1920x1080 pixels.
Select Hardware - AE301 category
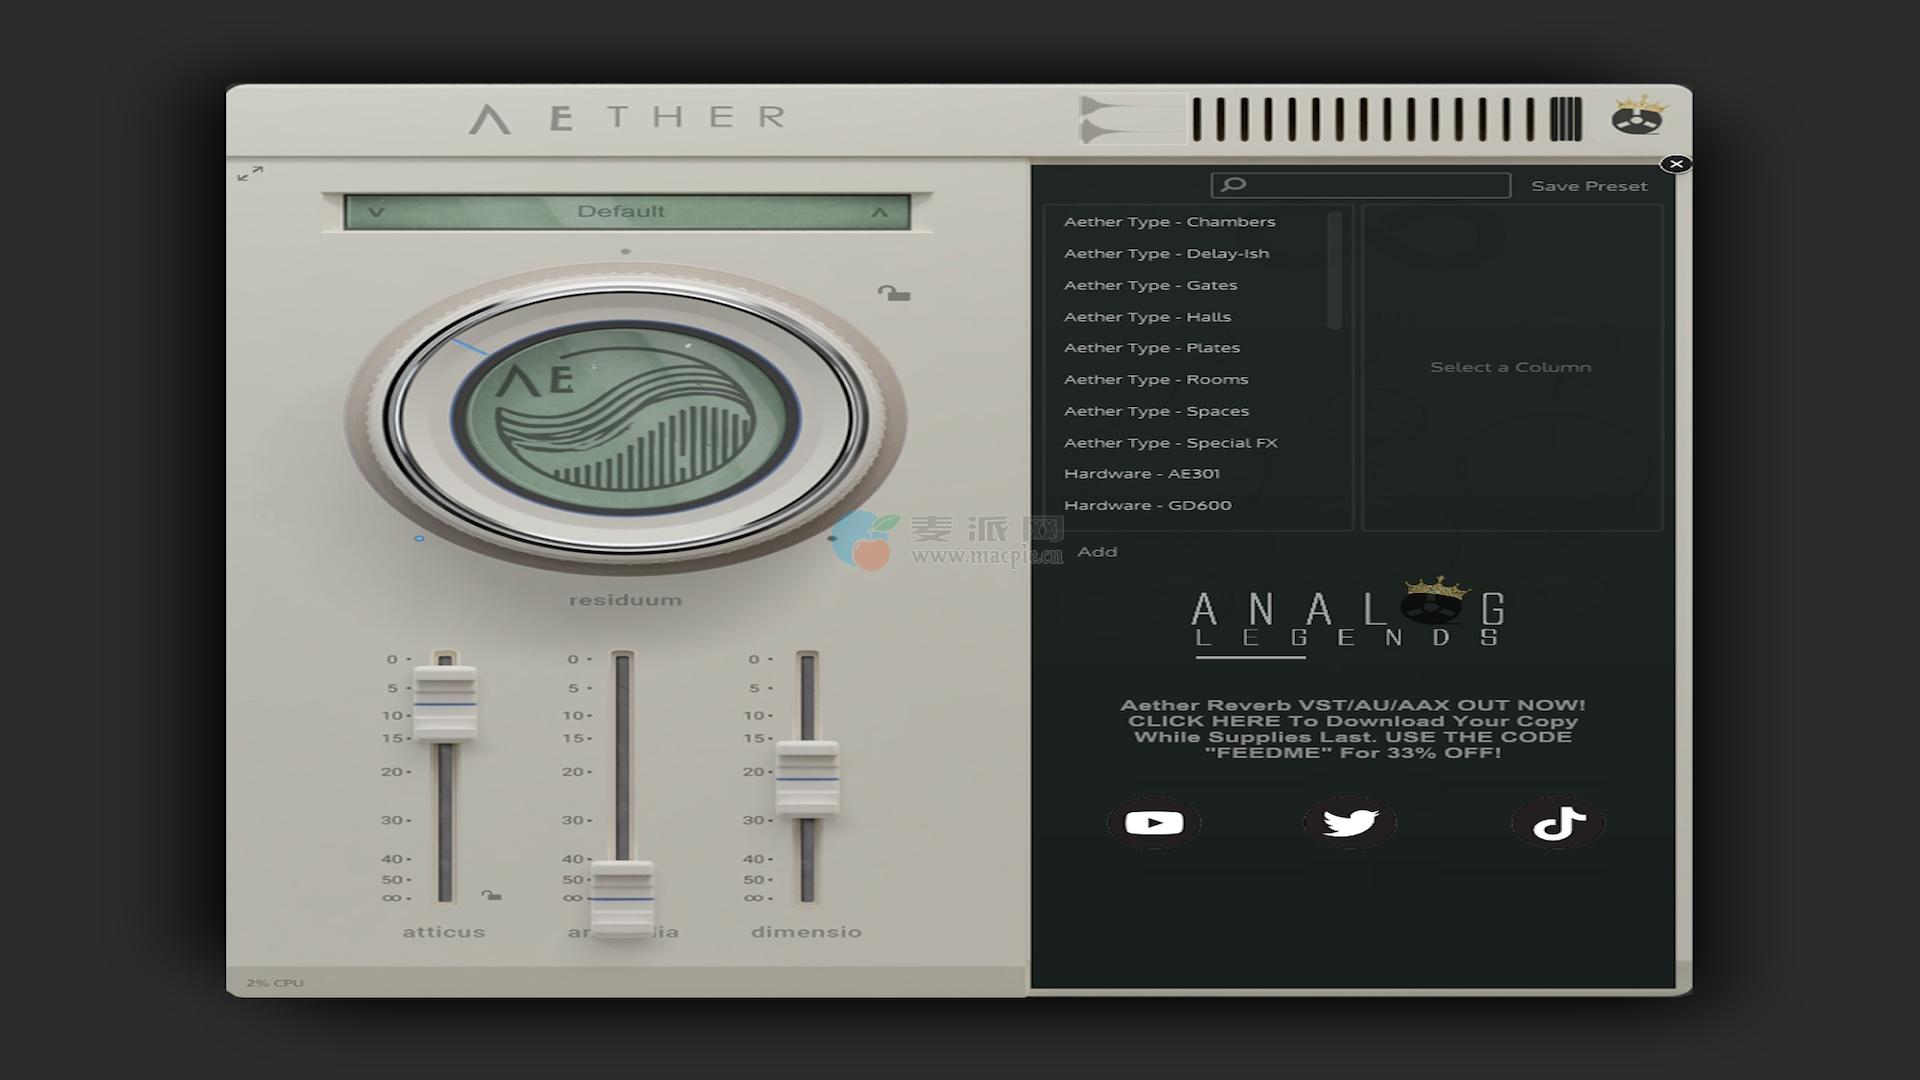click(1141, 474)
